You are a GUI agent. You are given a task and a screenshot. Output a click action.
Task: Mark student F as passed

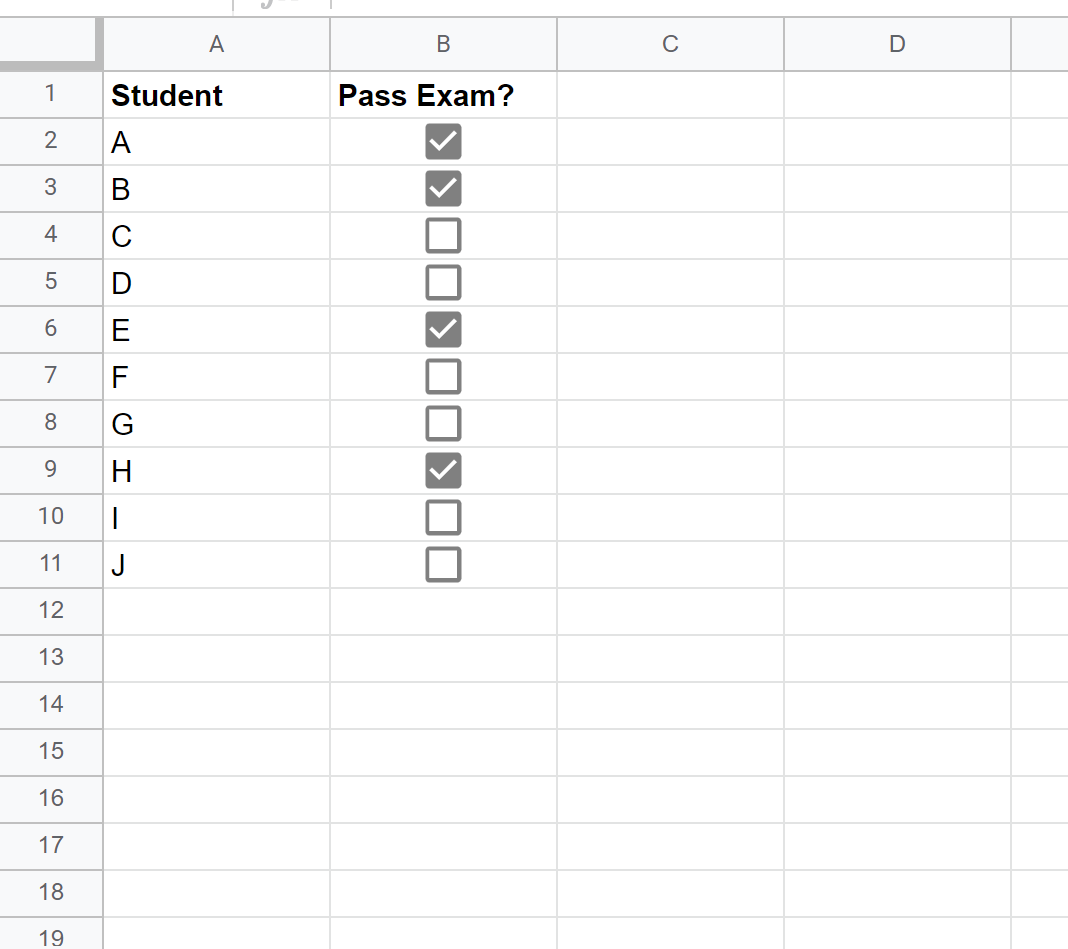click(x=443, y=376)
